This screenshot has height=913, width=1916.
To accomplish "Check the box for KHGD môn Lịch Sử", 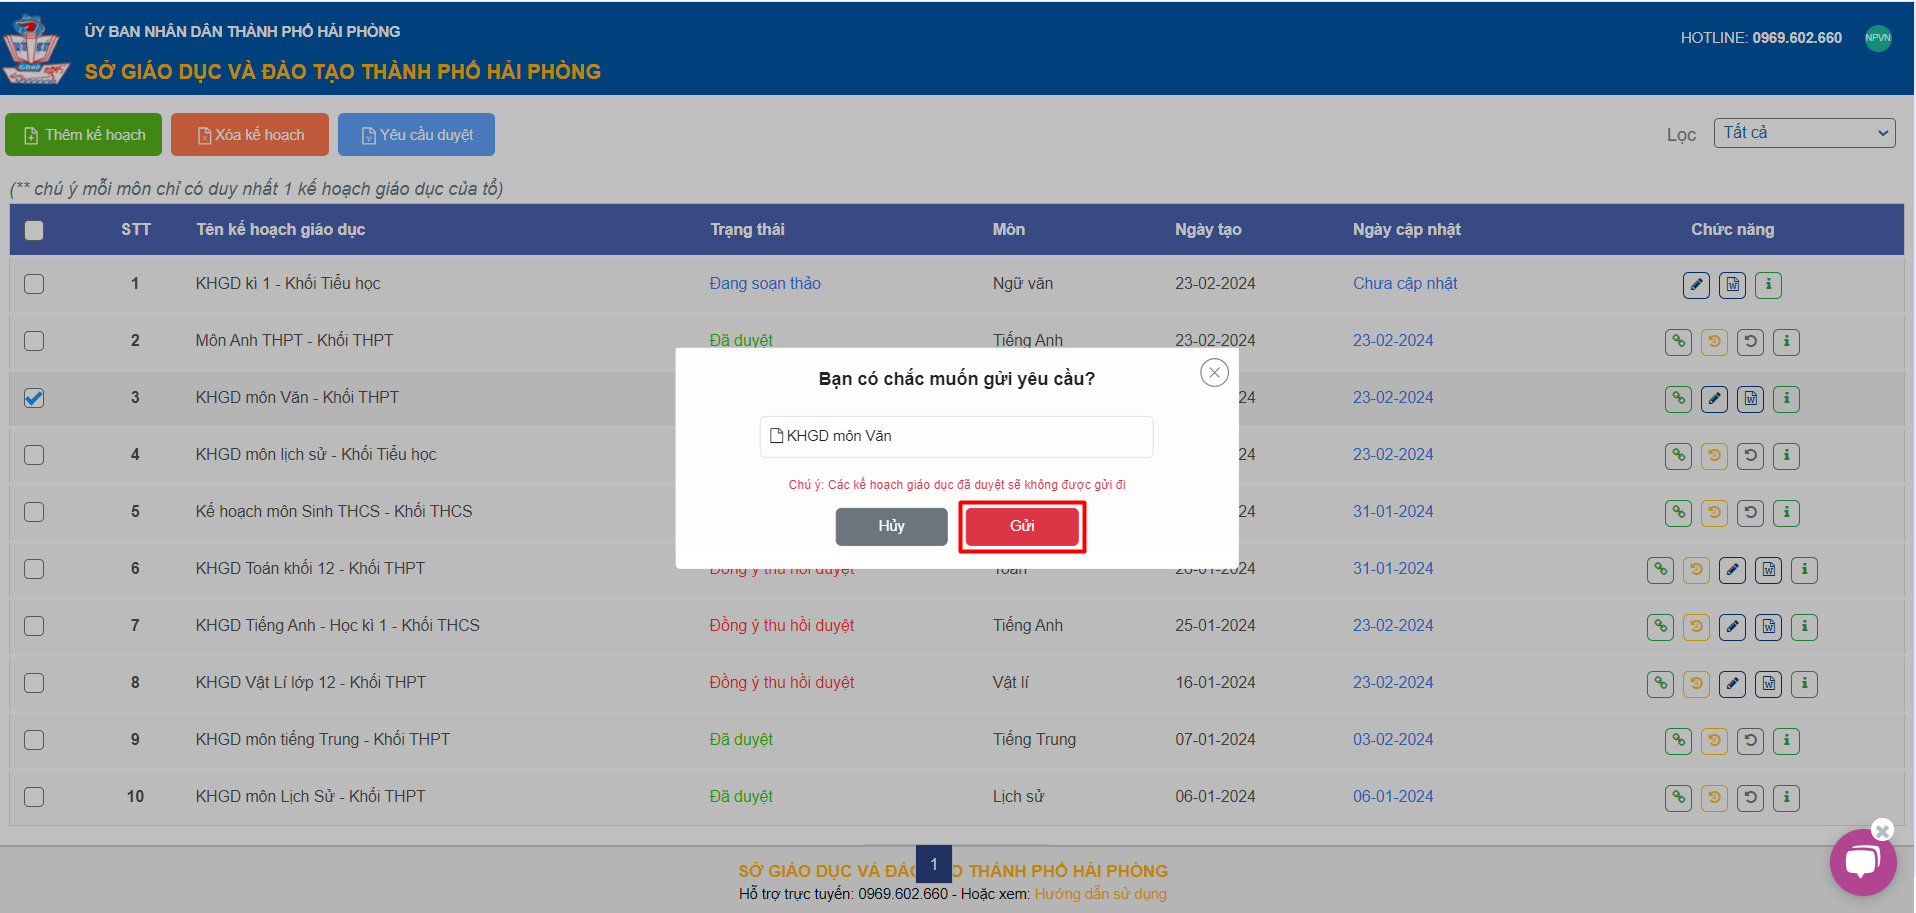I will (34, 797).
